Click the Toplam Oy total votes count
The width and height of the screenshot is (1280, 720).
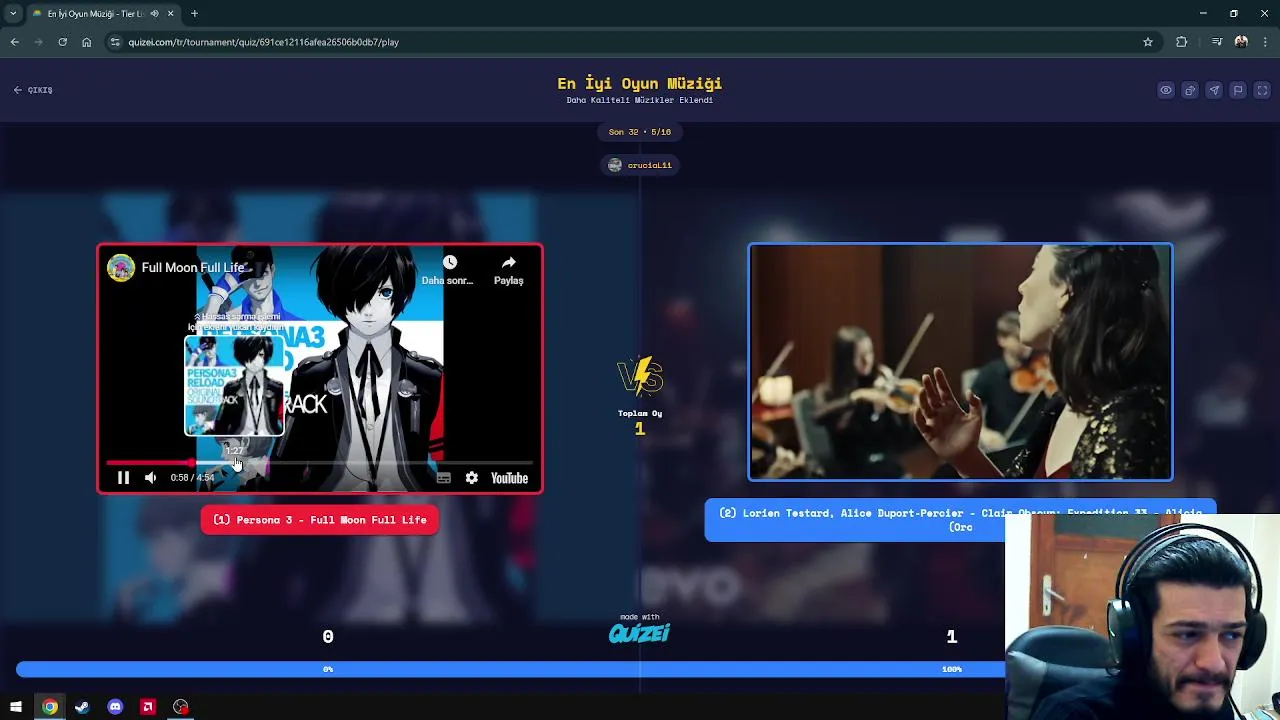coord(640,429)
